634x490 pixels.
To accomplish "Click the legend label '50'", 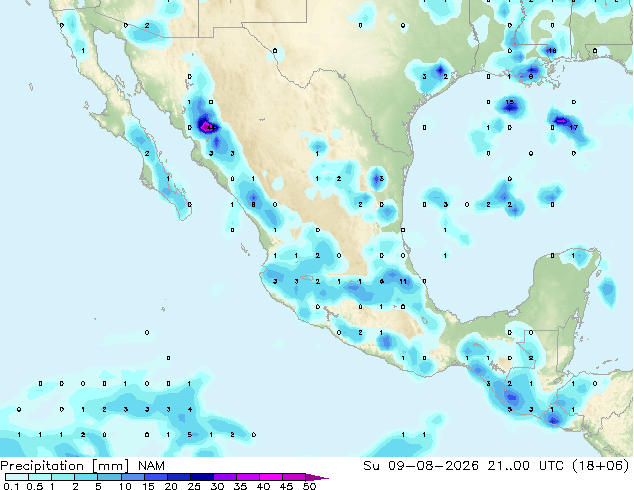I will pos(309,486).
